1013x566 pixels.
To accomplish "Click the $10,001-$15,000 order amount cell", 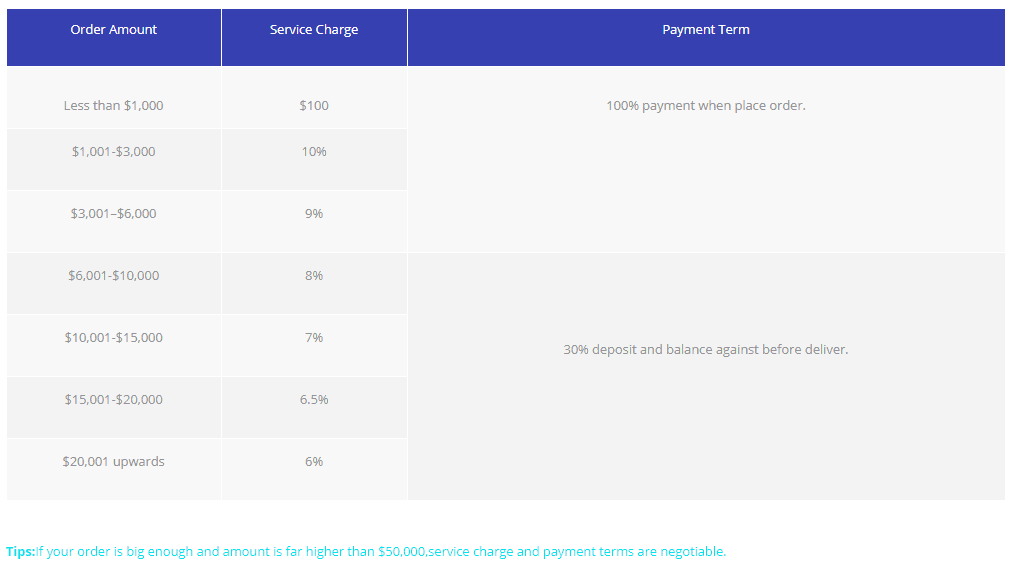I will coord(114,338).
